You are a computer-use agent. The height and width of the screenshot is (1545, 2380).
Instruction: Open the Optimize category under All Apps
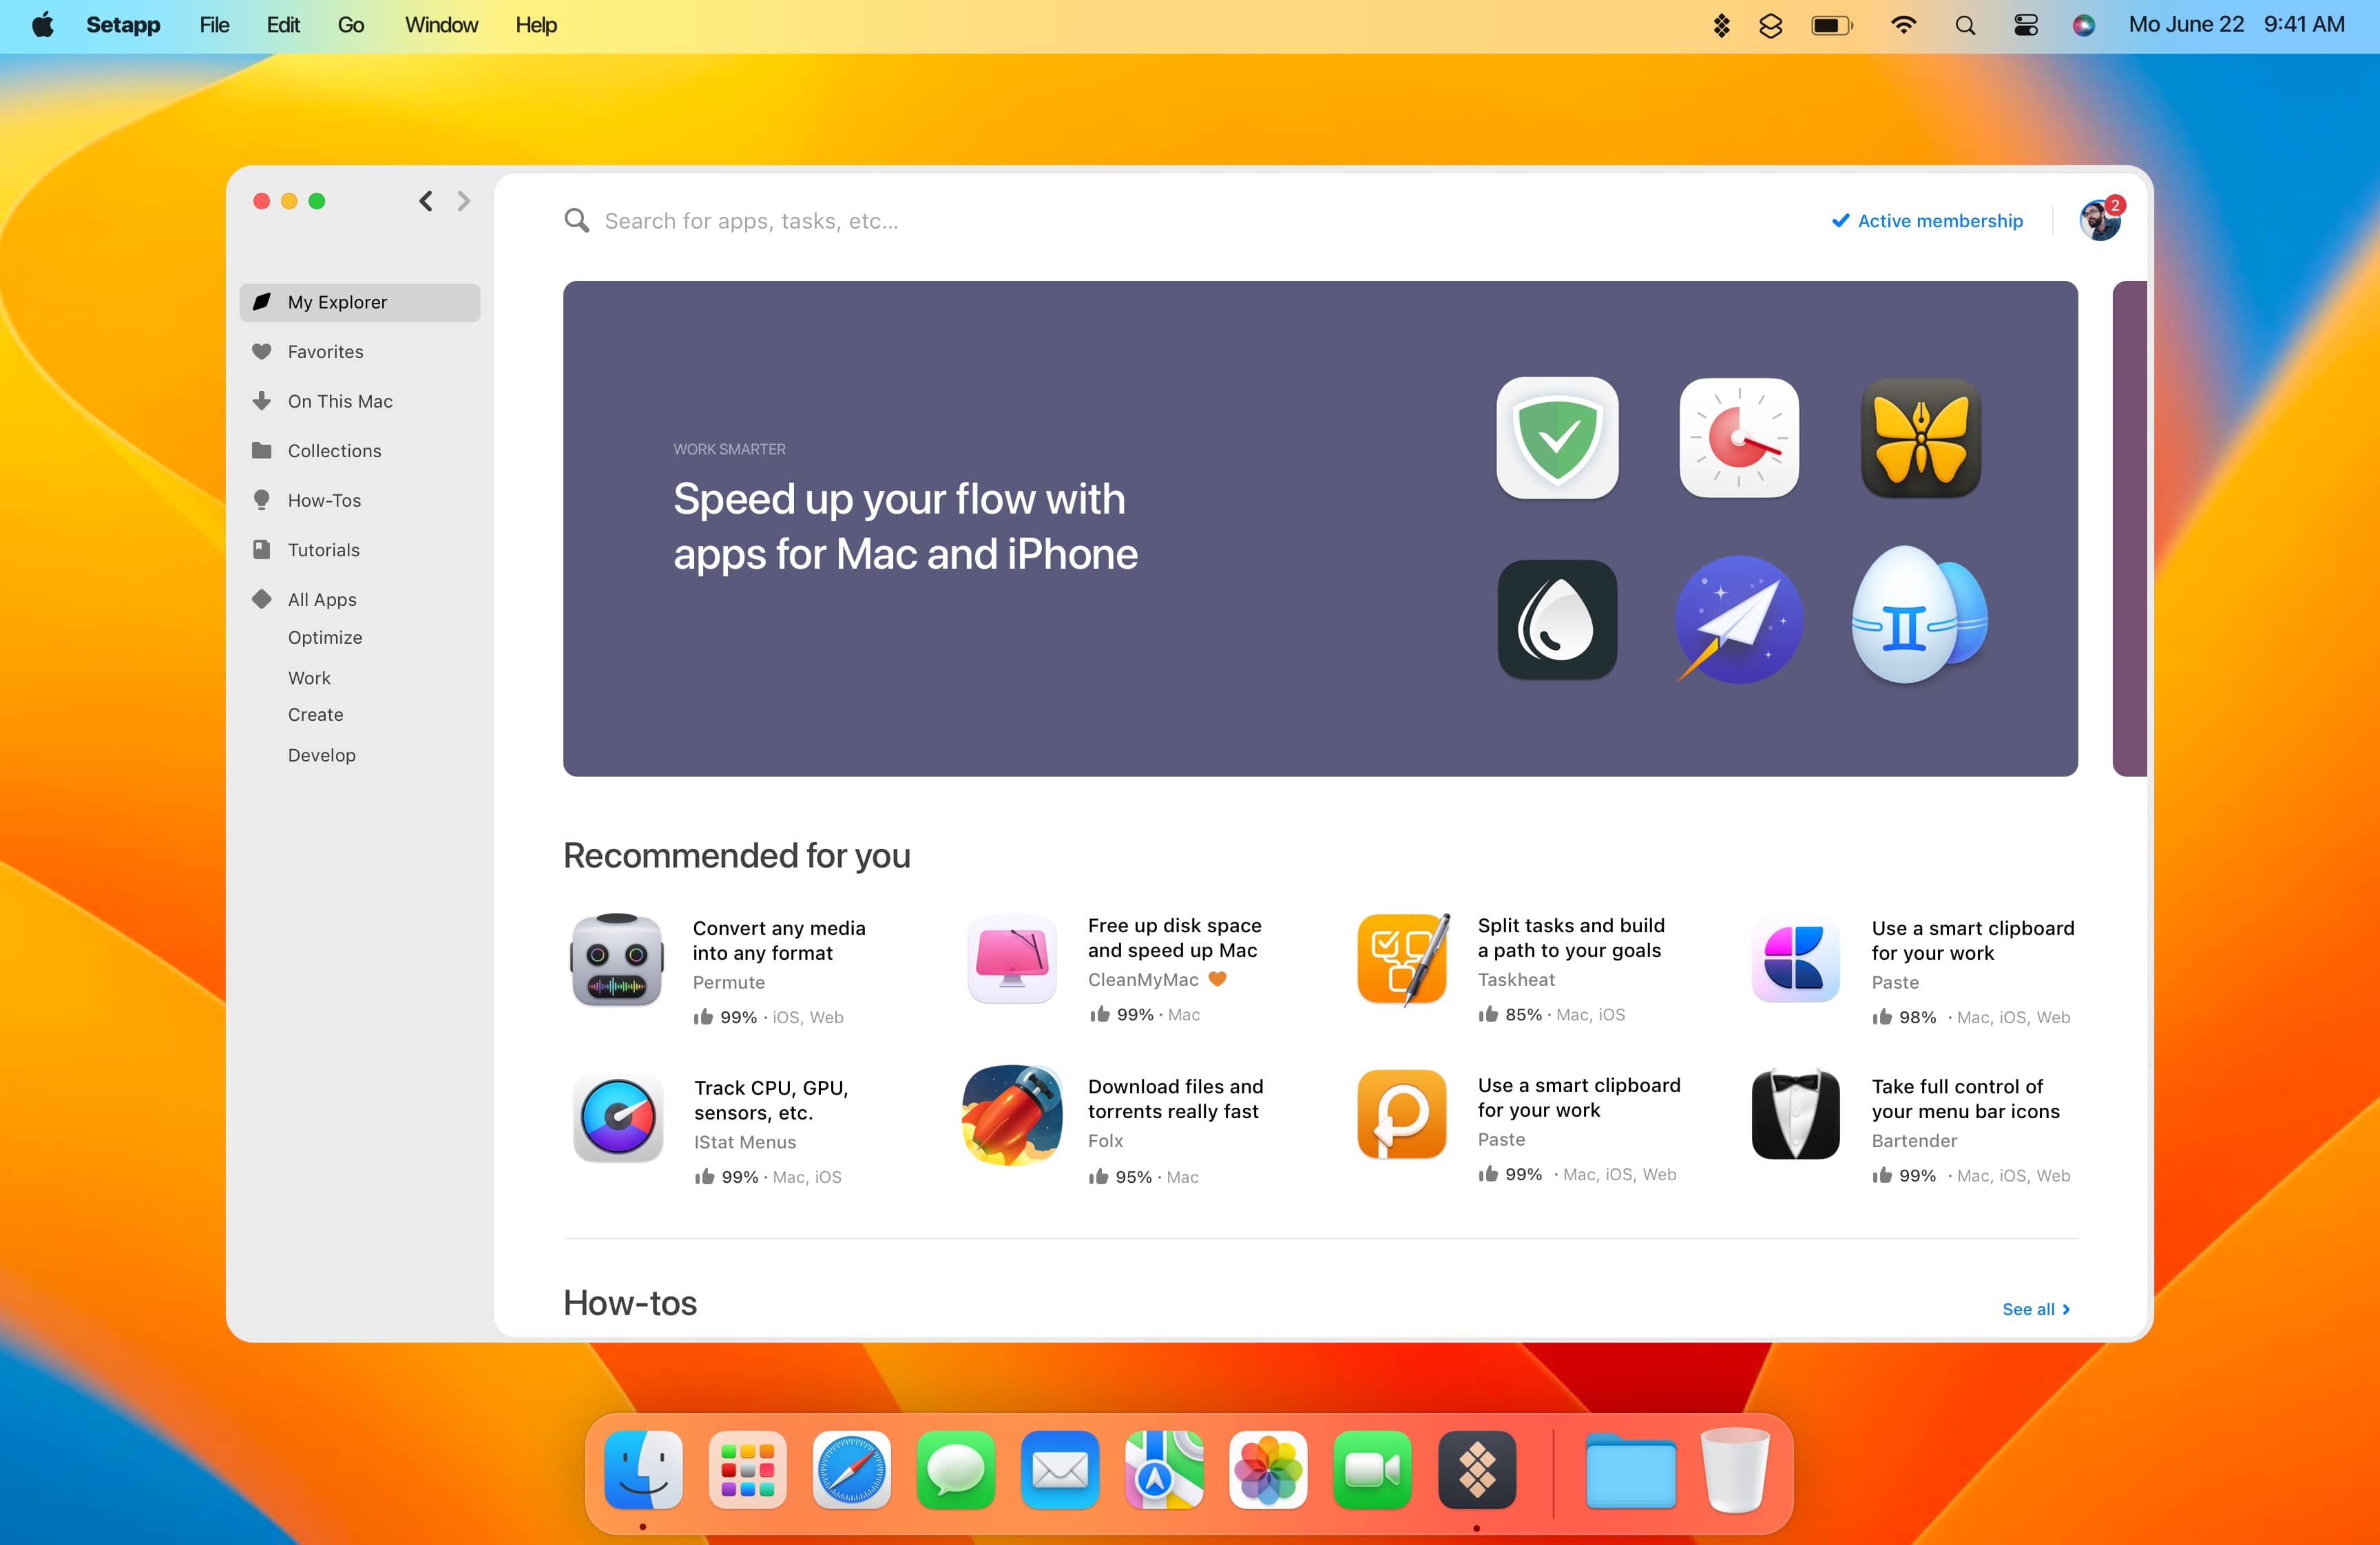coord(325,637)
